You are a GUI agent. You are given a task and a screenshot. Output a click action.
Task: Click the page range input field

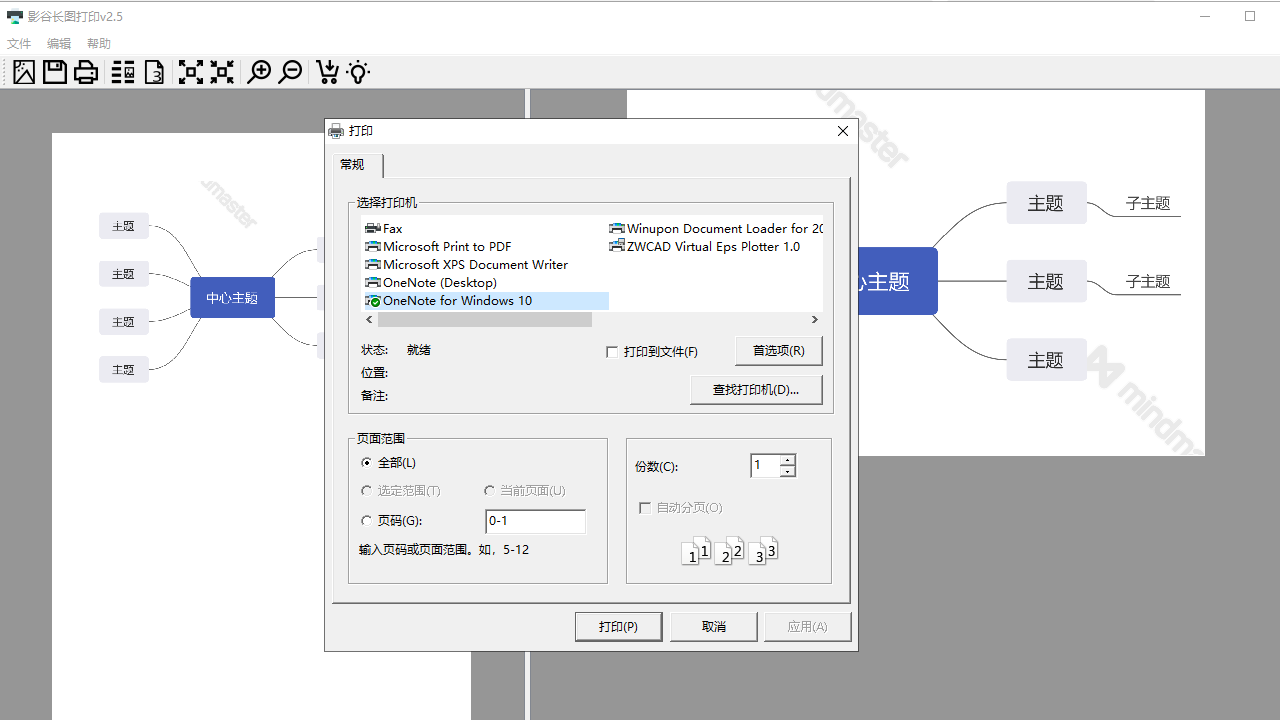click(535, 521)
